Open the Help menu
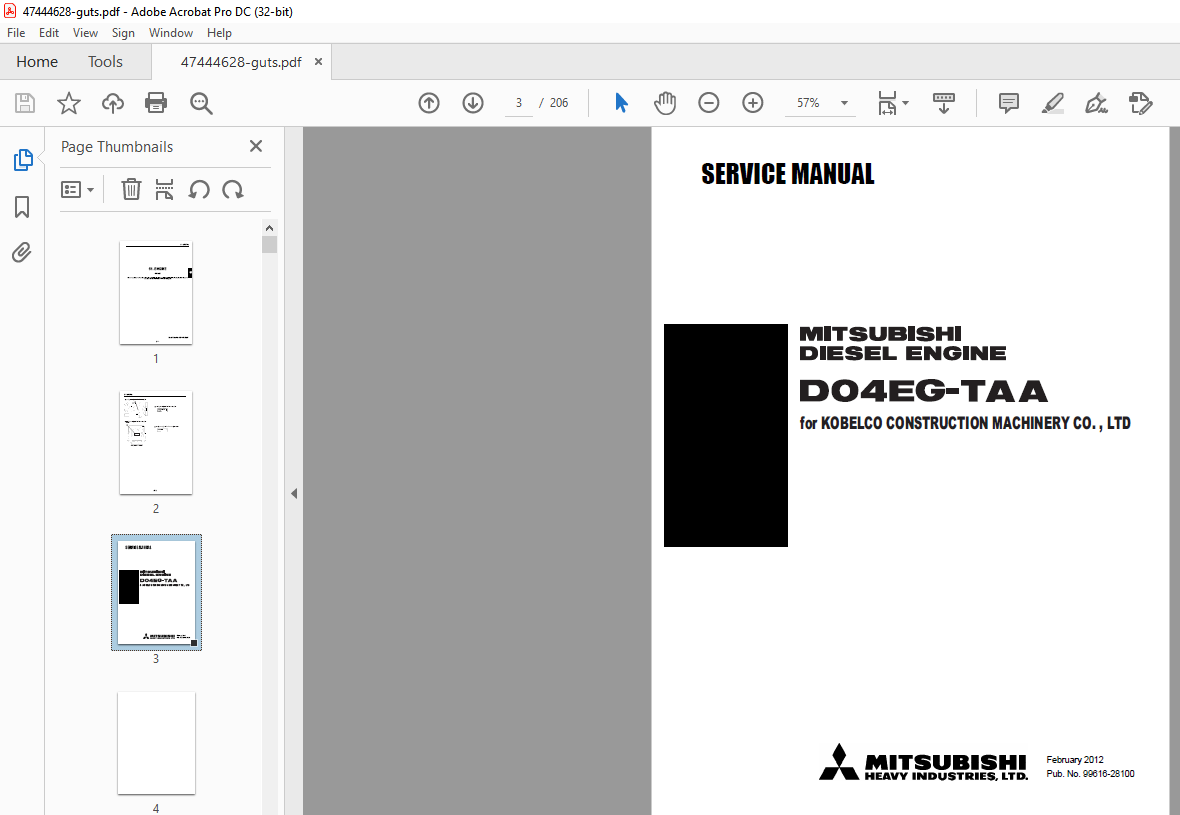This screenshot has width=1180, height=815. pyautogui.click(x=219, y=32)
